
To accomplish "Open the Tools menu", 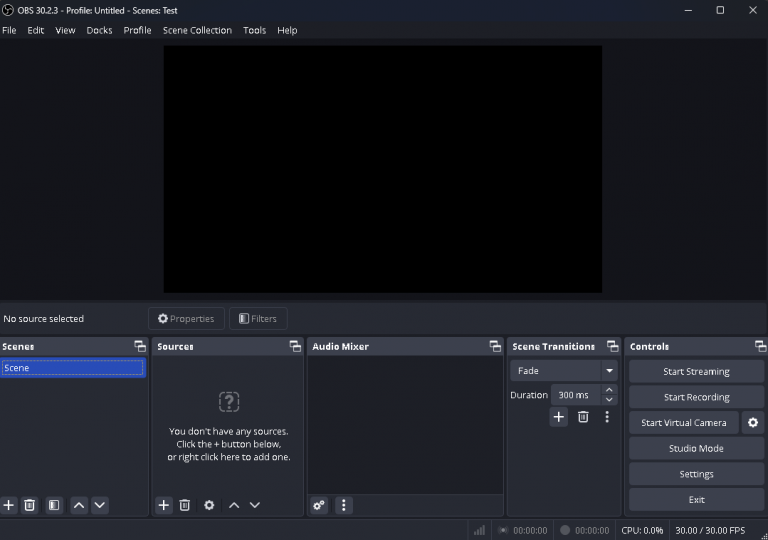I will 254,30.
